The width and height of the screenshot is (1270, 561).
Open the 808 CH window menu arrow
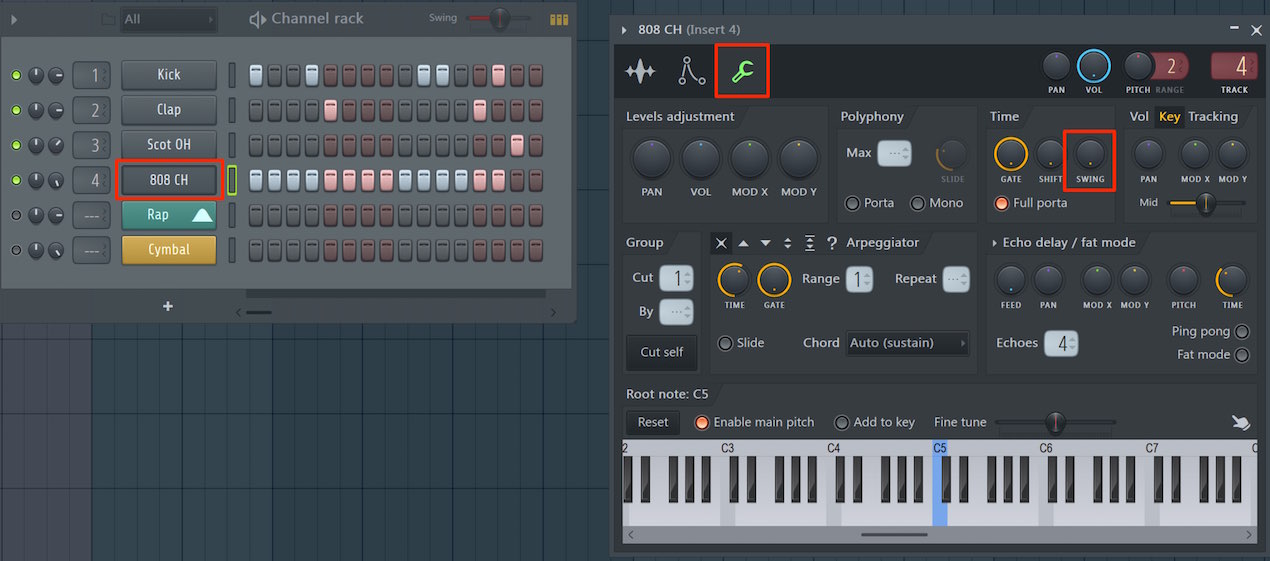pos(625,30)
